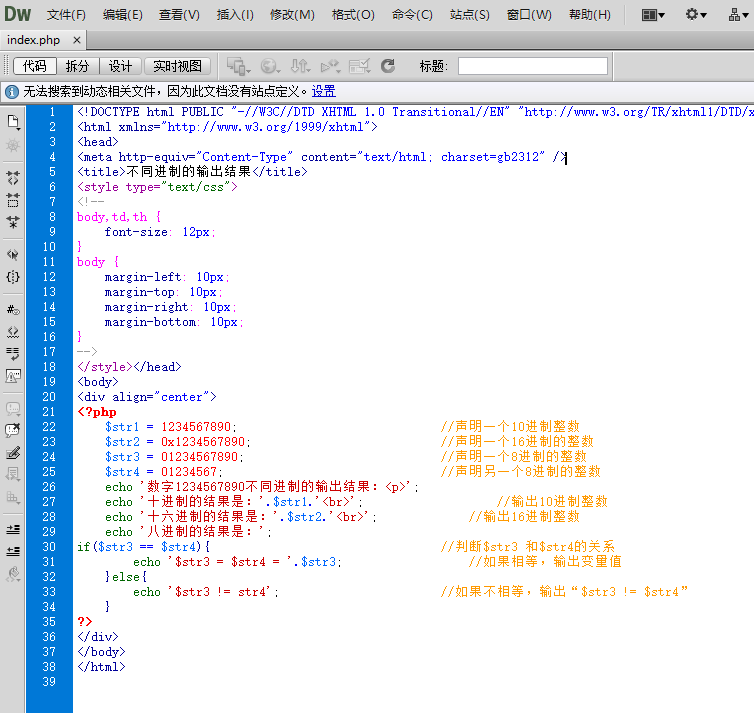Open File Management arrows dropdown

tap(300, 66)
